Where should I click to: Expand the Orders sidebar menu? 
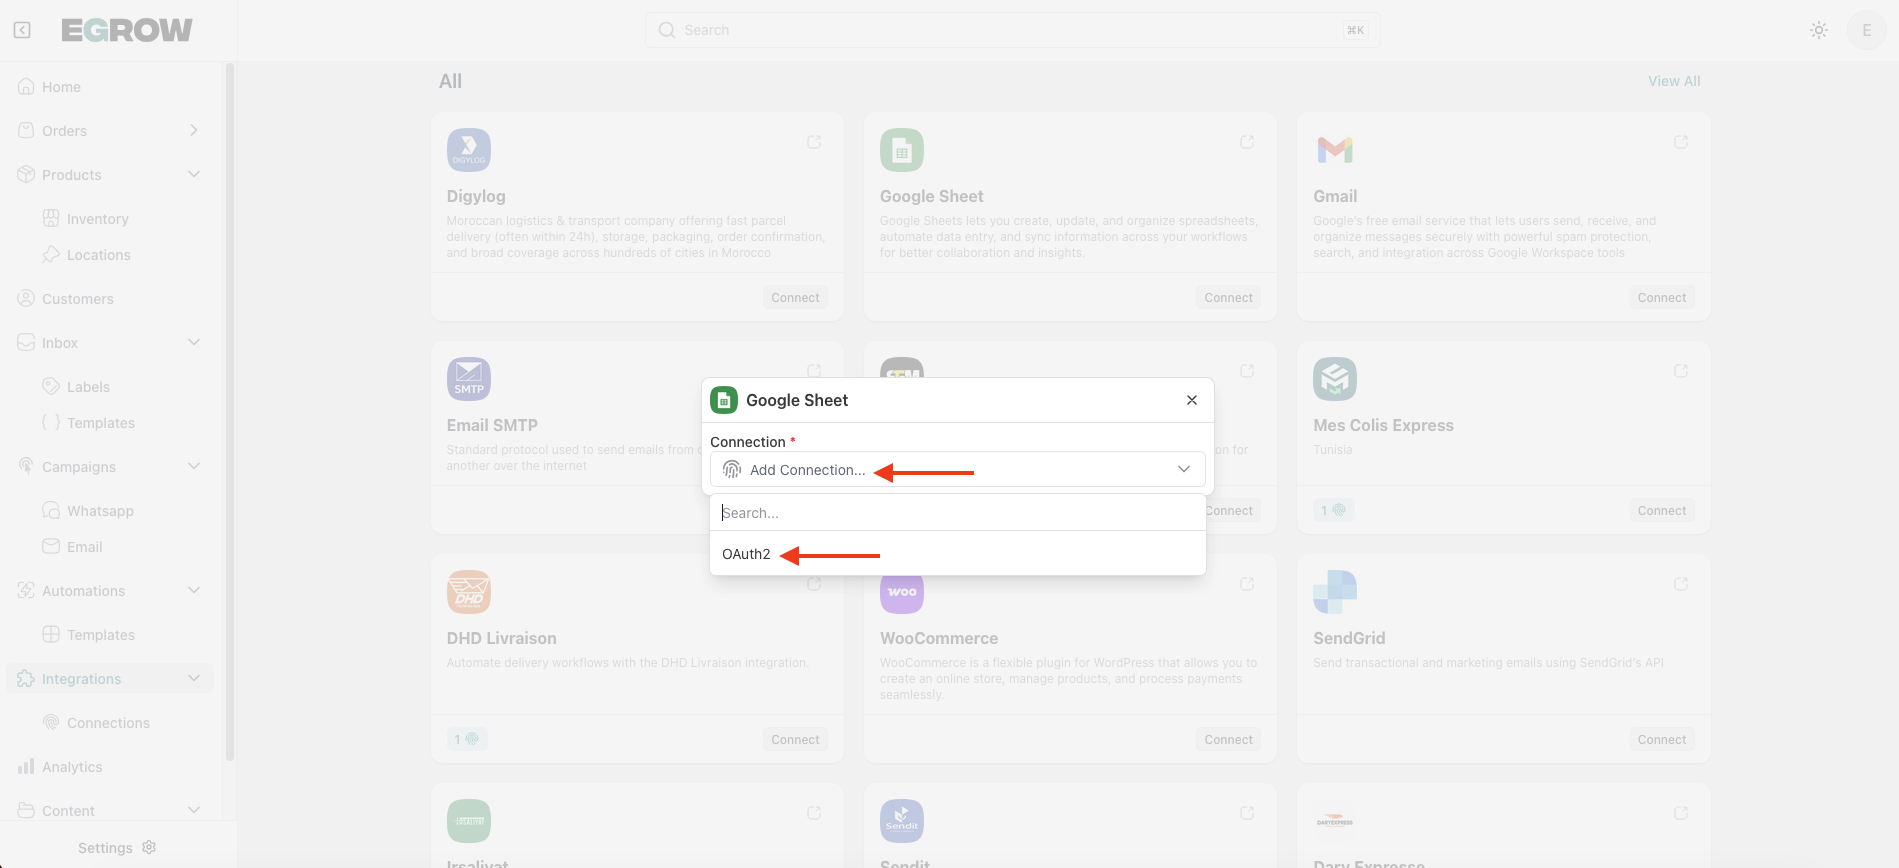(193, 131)
